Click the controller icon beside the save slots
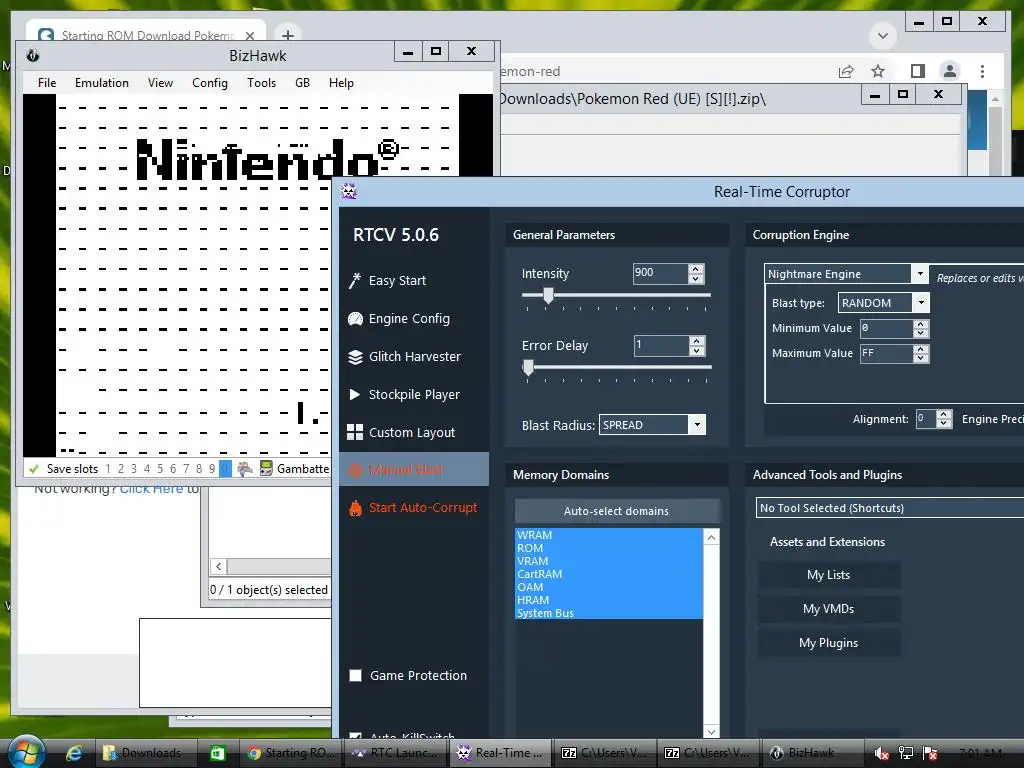 (x=245, y=468)
